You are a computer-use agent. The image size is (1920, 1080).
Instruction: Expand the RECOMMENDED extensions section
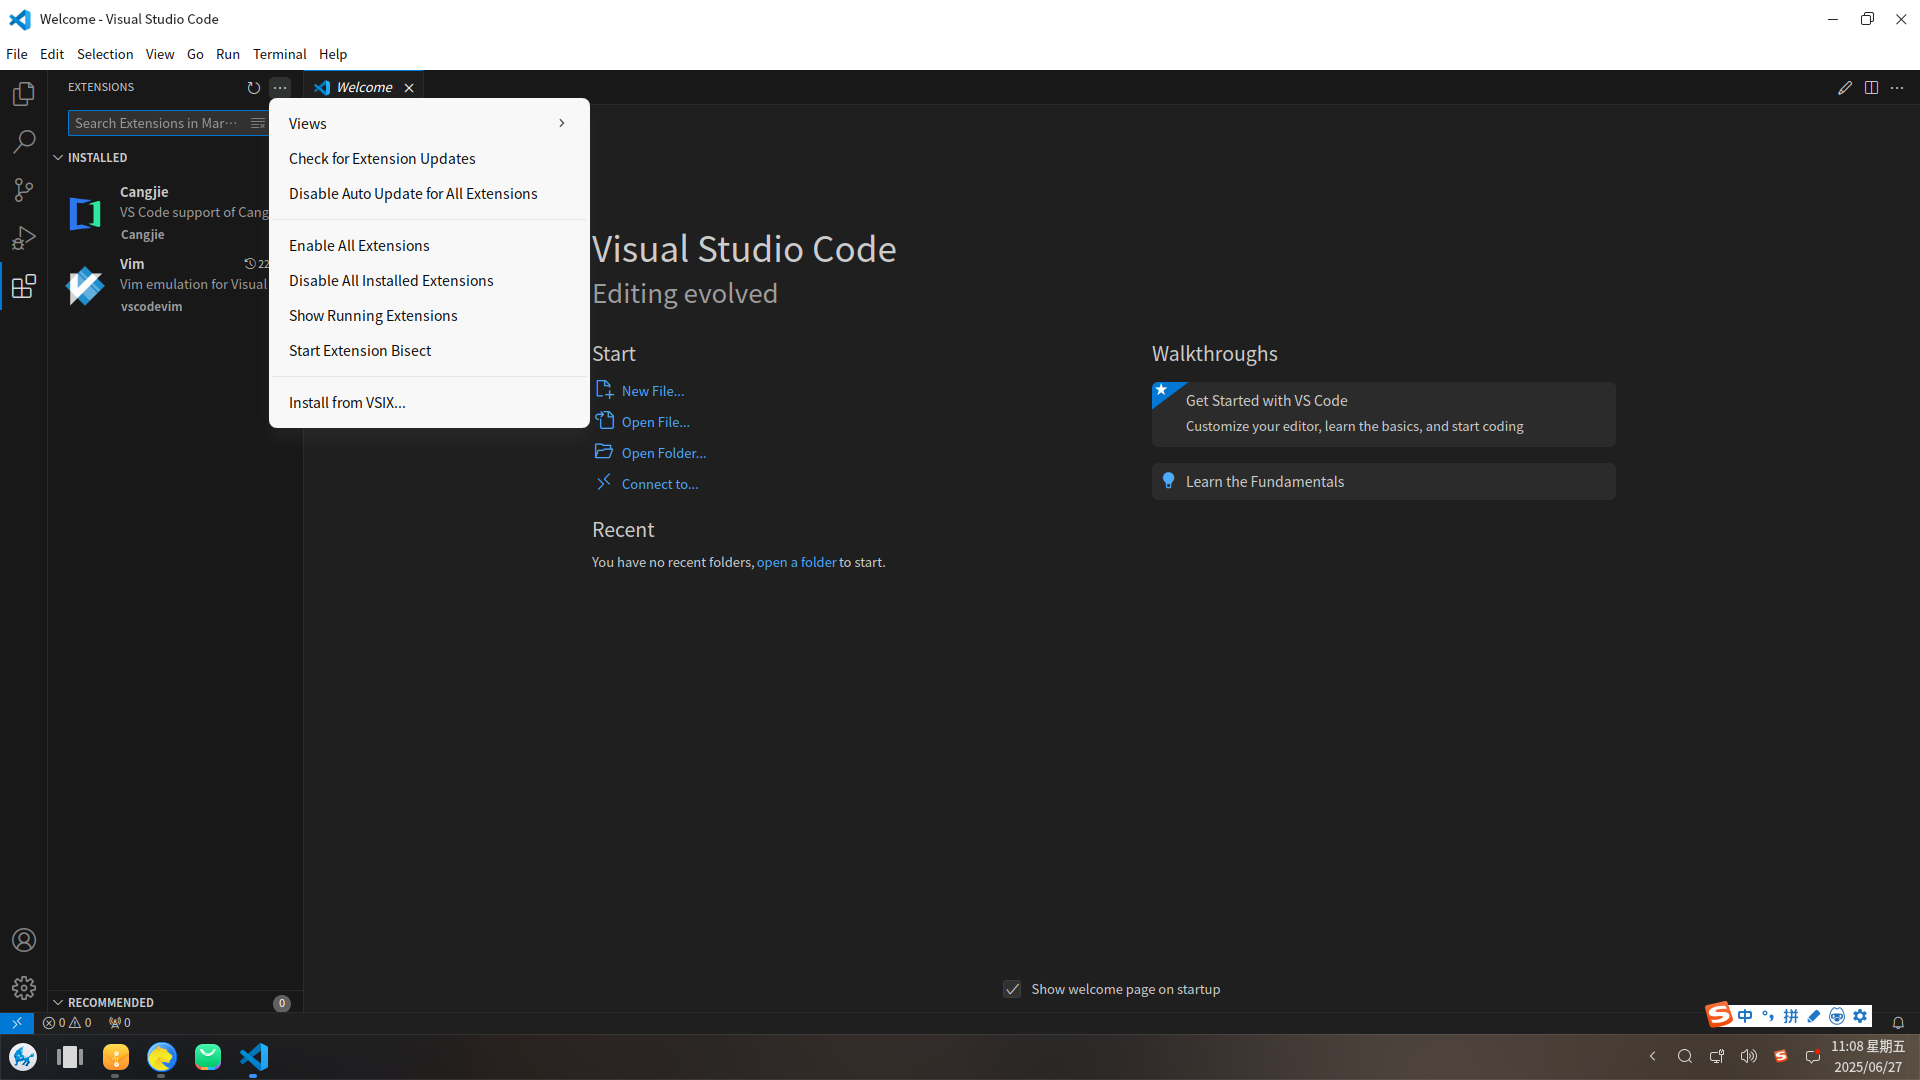coord(110,1002)
